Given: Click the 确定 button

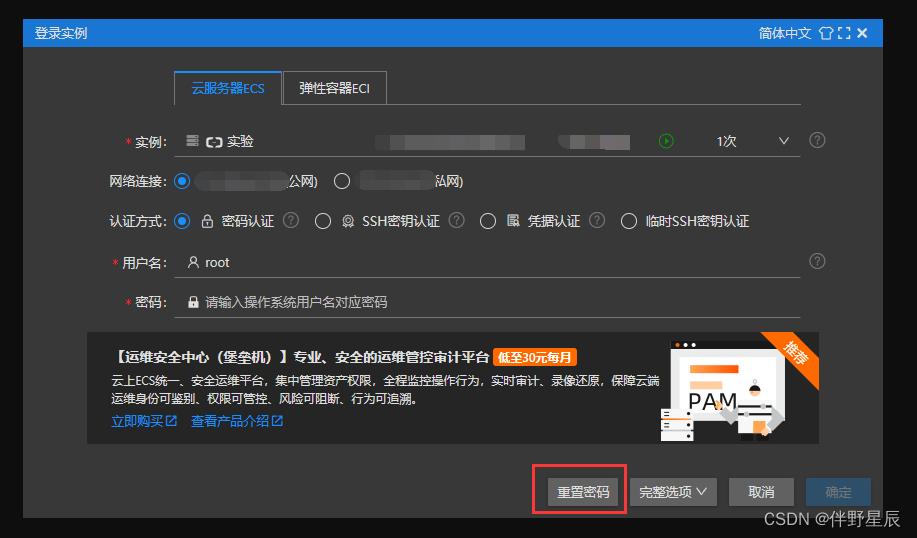Looking at the screenshot, I should click(x=838, y=492).
